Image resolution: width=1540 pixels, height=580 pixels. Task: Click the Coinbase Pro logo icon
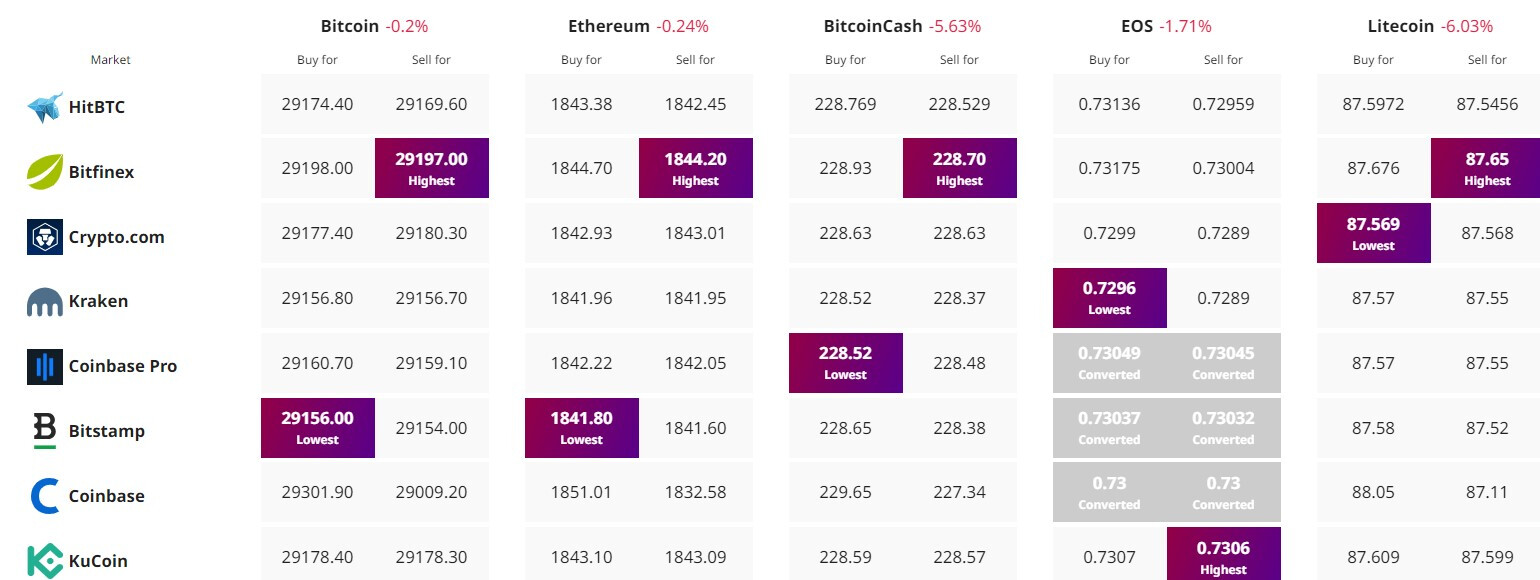(x=45, y=367)
